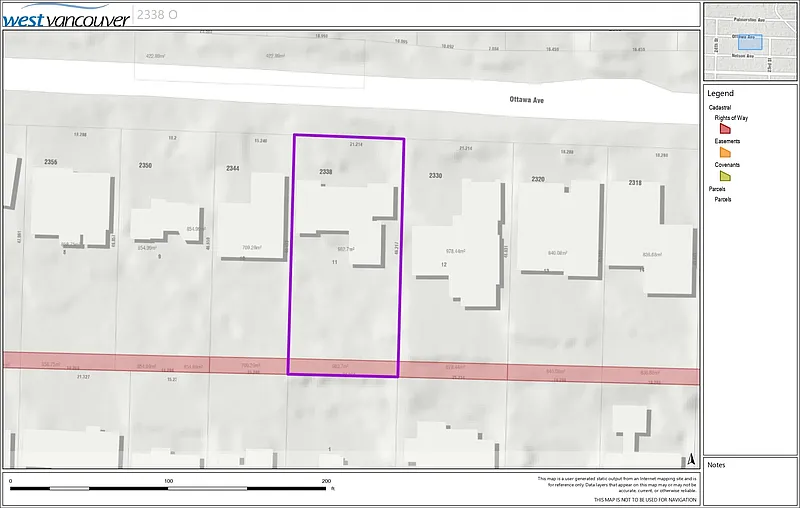This screenshot has height=508, width=800.
Task: Click the 2318 address label
Action: [635, 182]
